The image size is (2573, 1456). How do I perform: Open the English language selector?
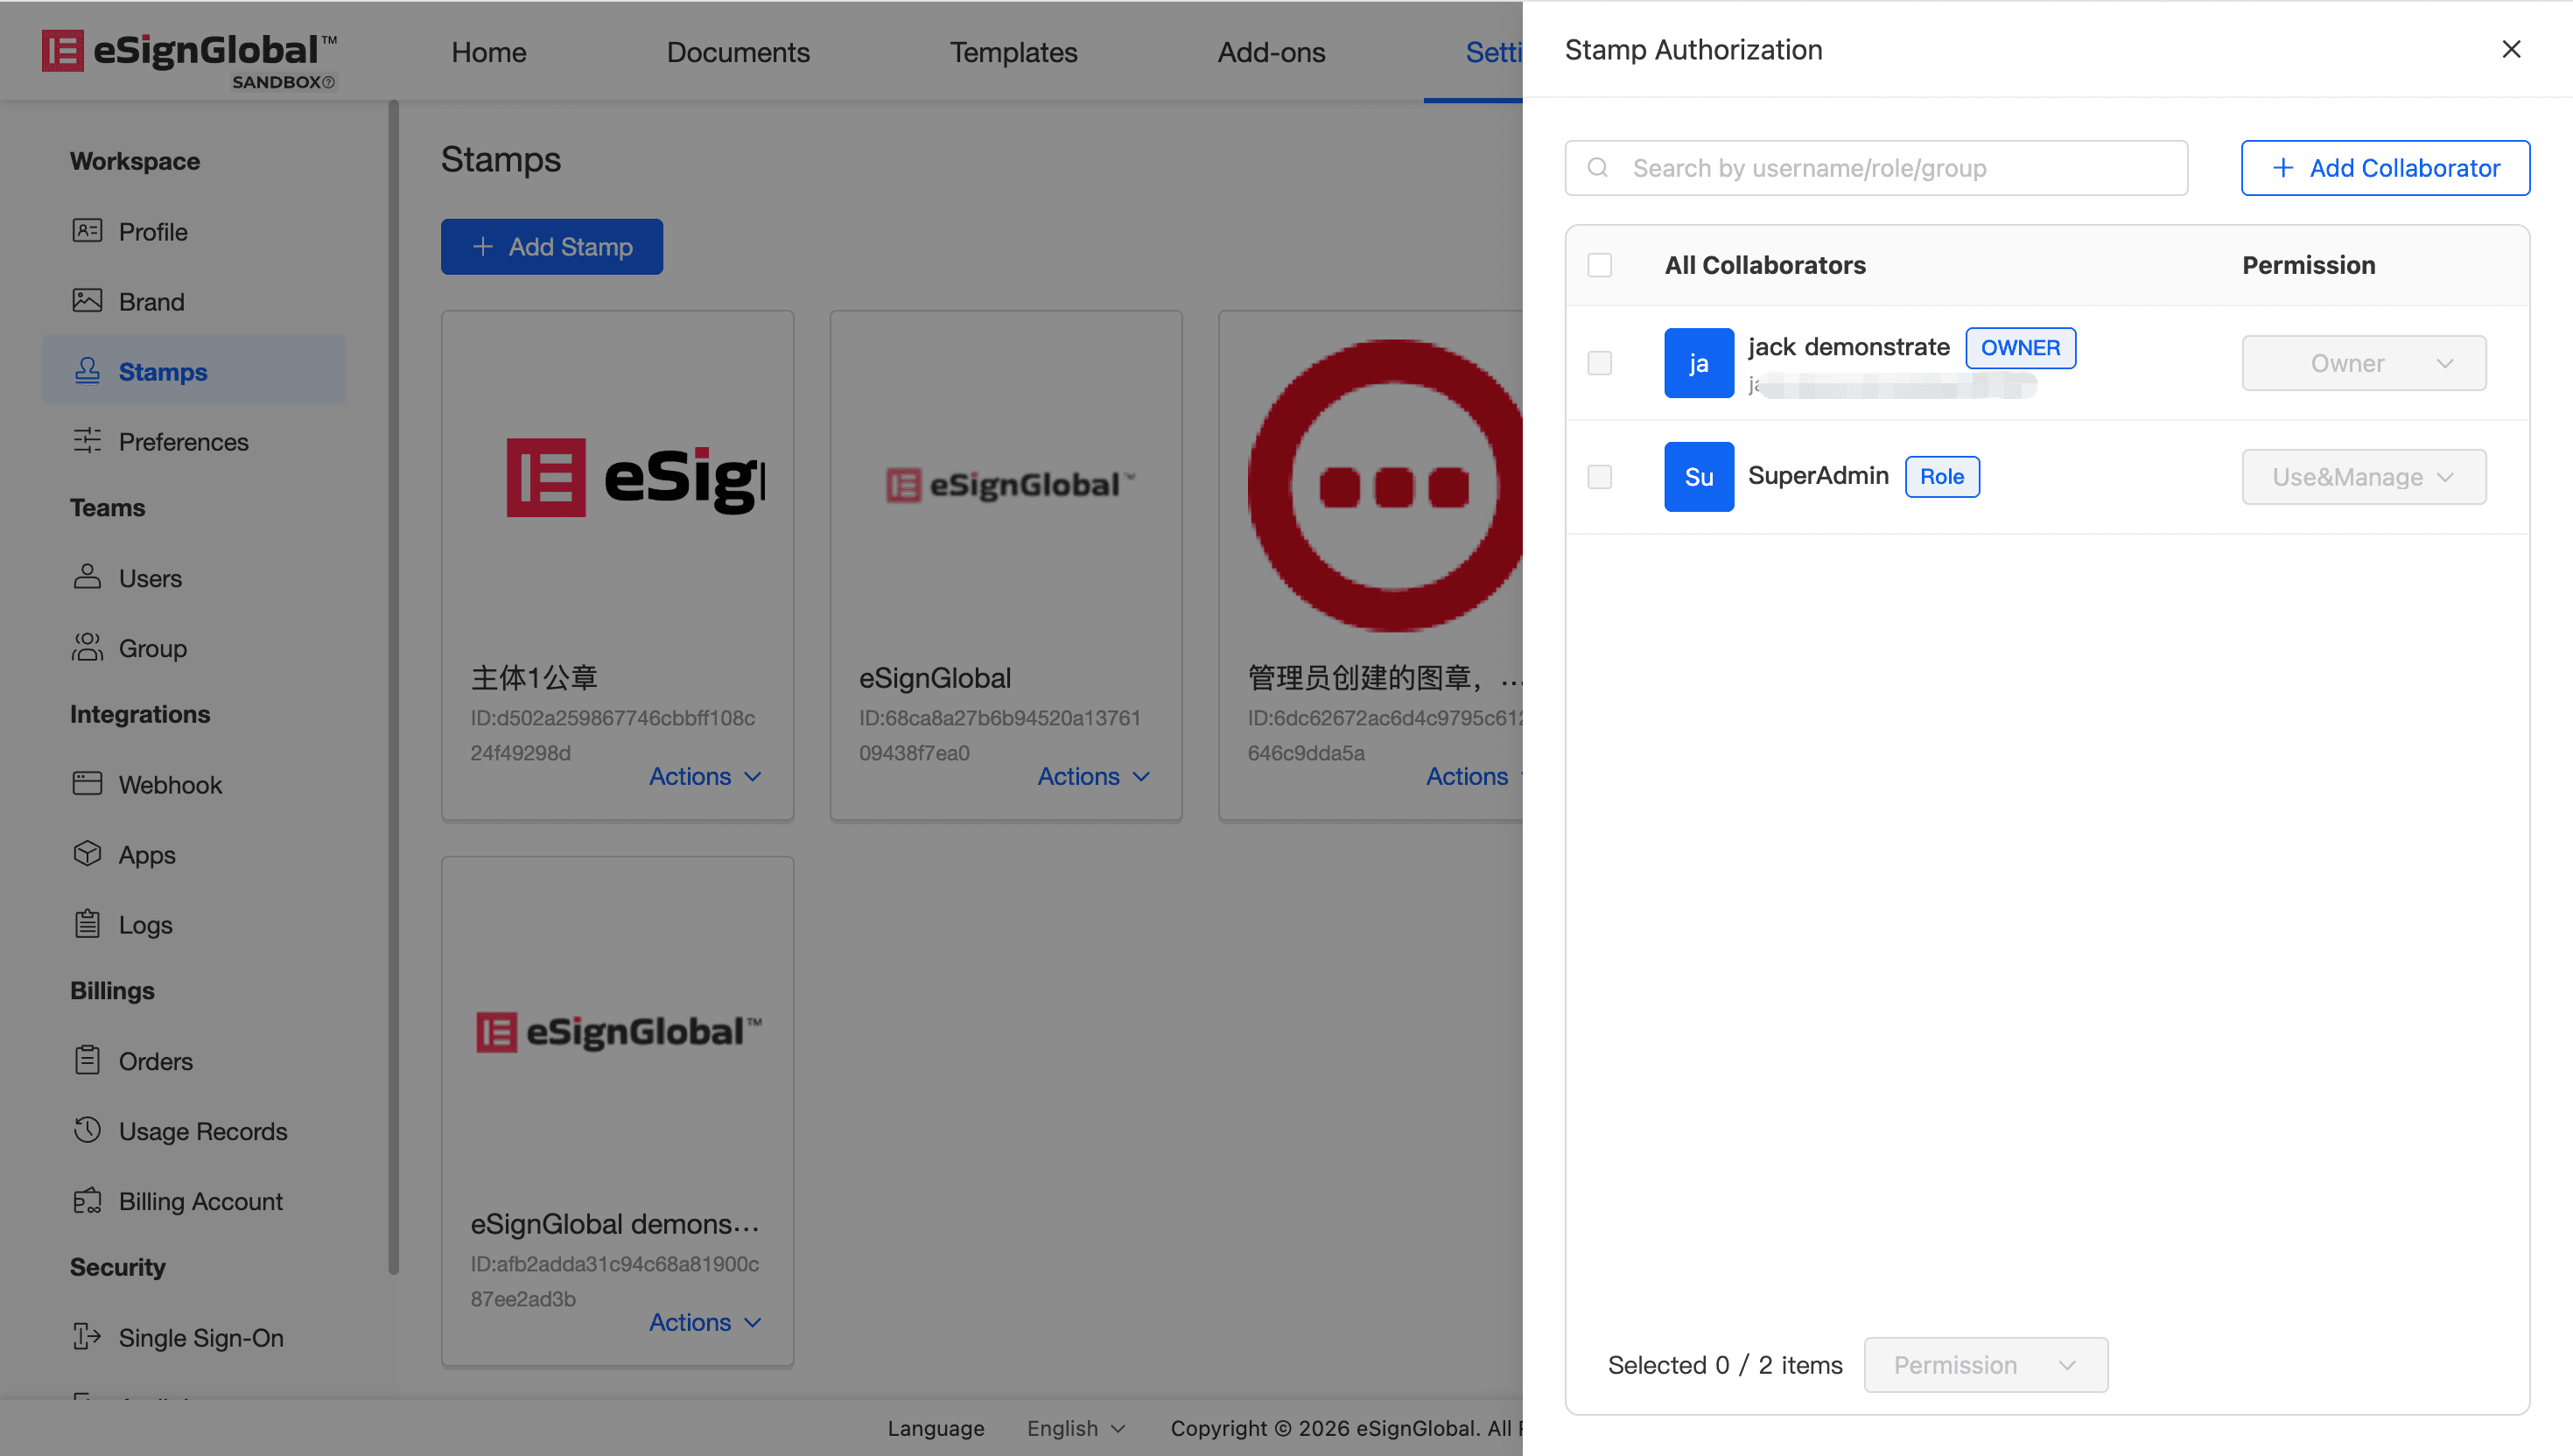(x=1076, y=1428)
